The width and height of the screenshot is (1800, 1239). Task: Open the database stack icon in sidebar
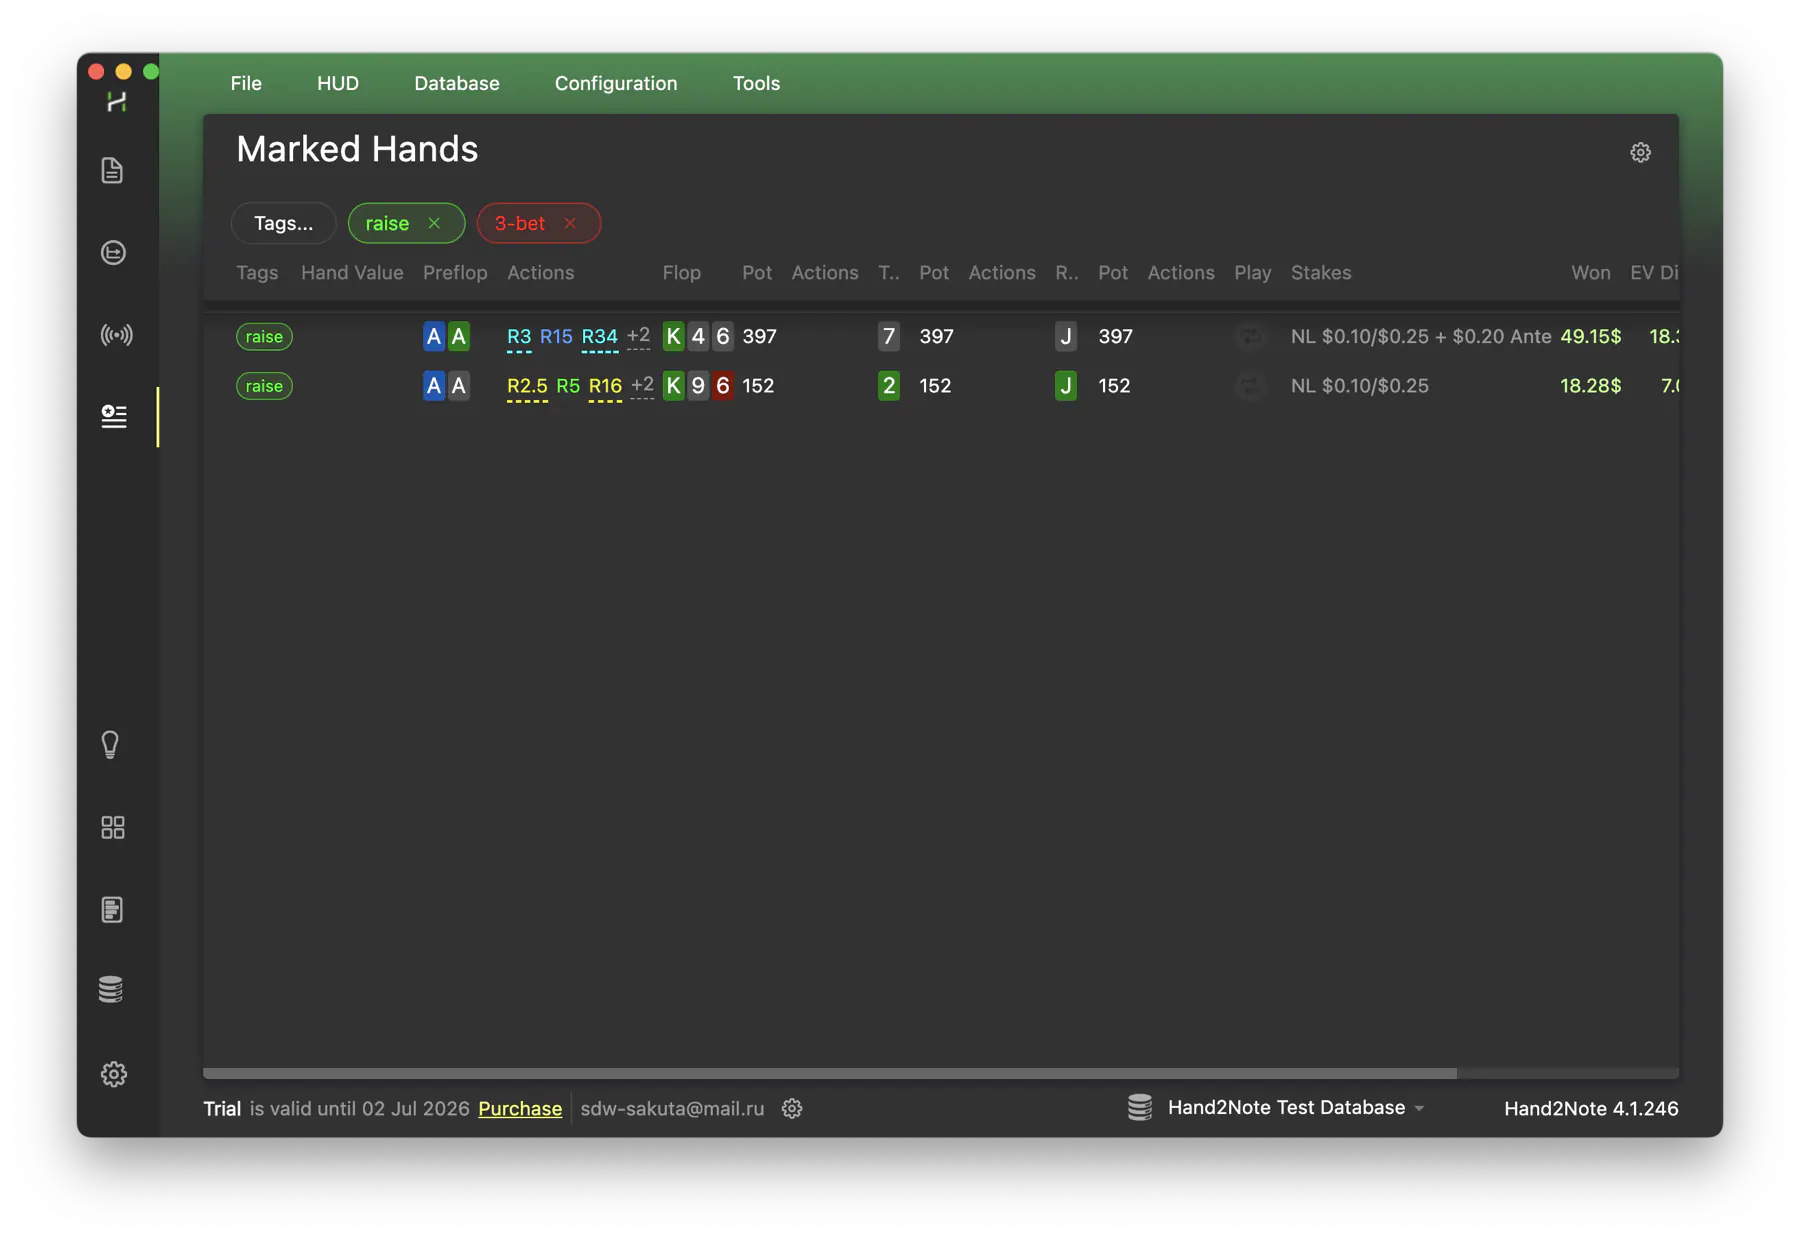click(111, 990)
